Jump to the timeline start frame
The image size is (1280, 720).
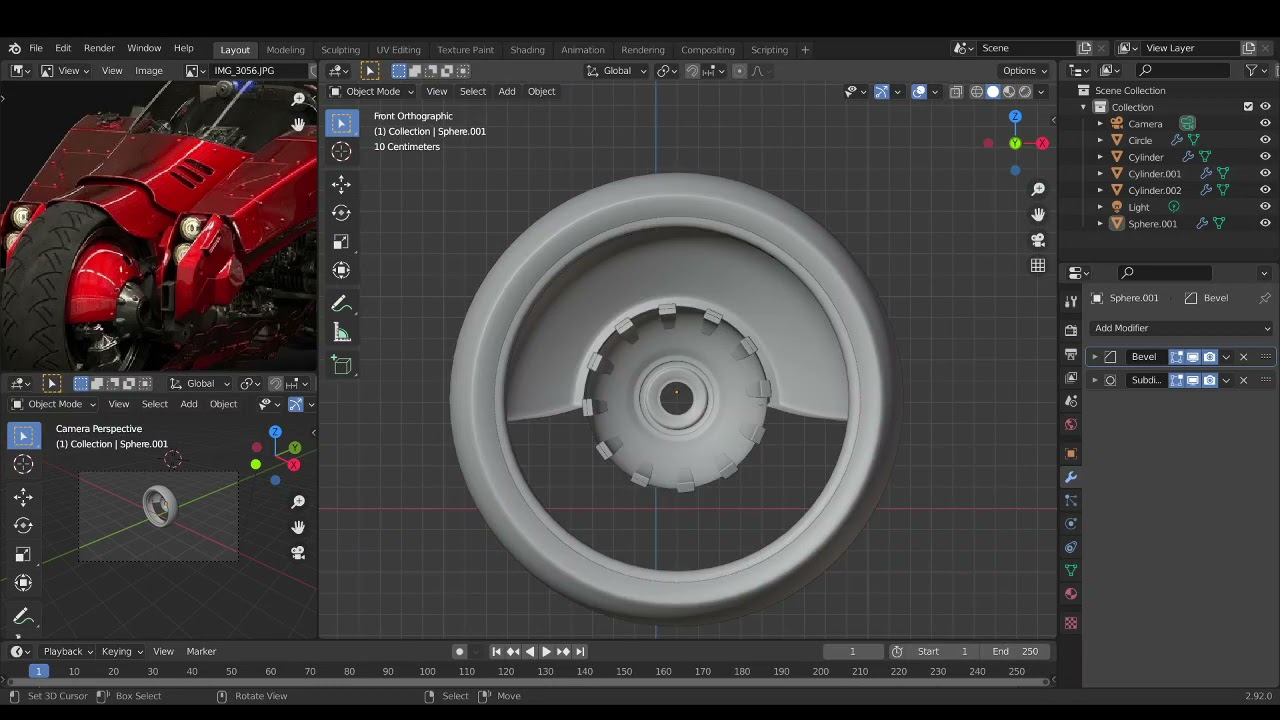pyautogui.click(x=496, y=651)
